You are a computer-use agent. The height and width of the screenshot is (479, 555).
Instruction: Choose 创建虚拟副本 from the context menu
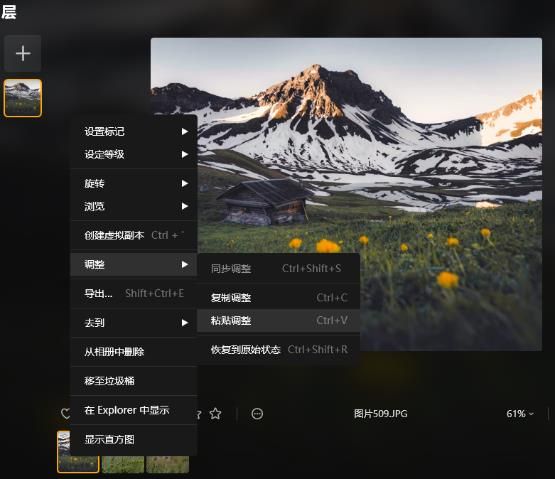(x=134, y=235)
